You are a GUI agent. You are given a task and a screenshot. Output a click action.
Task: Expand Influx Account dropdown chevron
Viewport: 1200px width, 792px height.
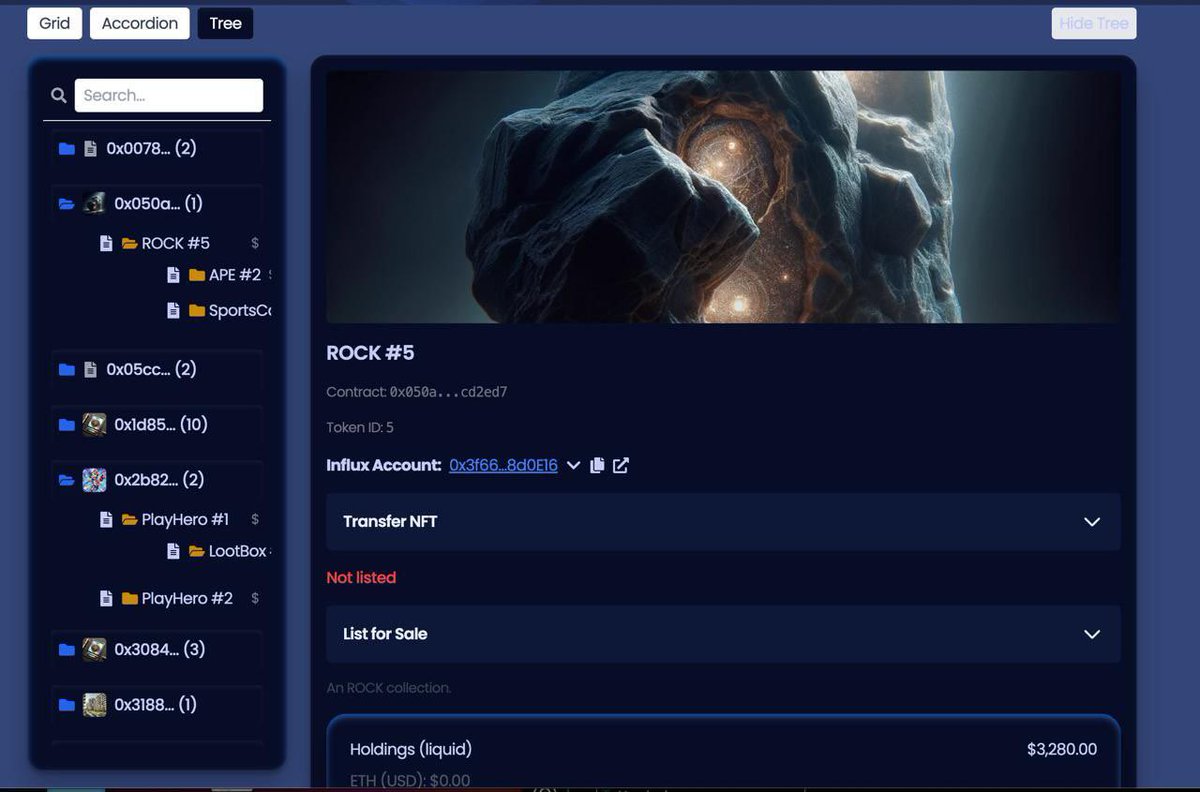(573, 465)
